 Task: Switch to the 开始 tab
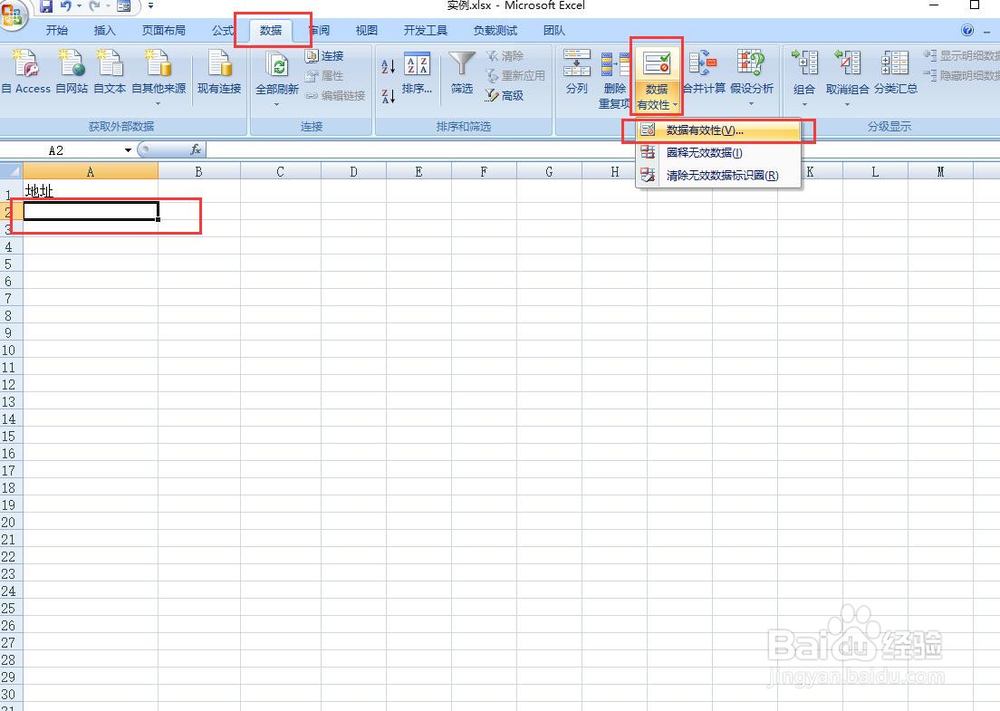pyautogui.click(x=57, y=31)
